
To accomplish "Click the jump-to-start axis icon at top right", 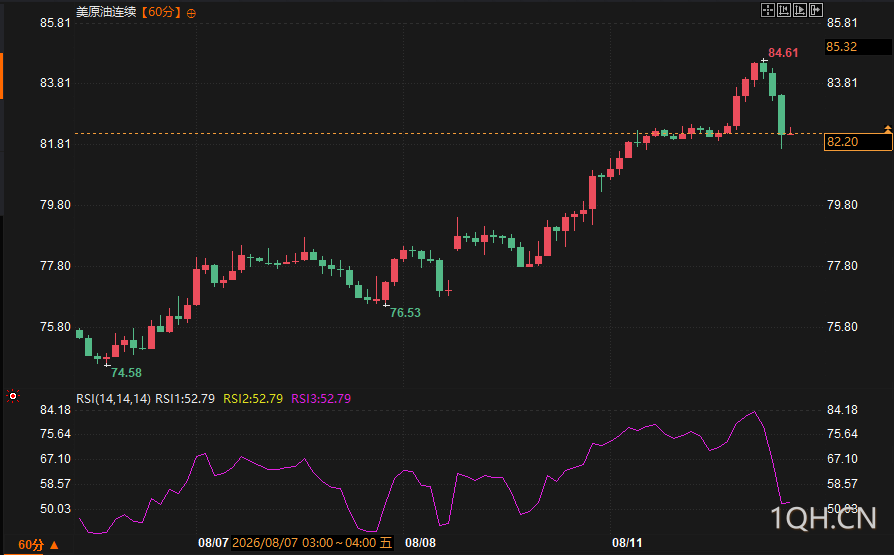I will [x=784, y=10].
